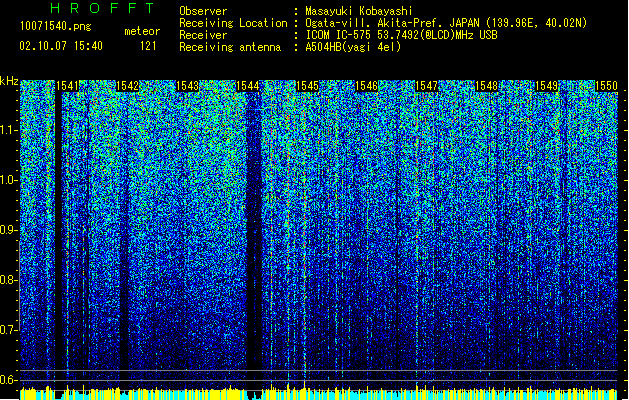Click the name Masayuki Kobayashi
This screenshot has width=629, height=400.
tap(359, 11)
